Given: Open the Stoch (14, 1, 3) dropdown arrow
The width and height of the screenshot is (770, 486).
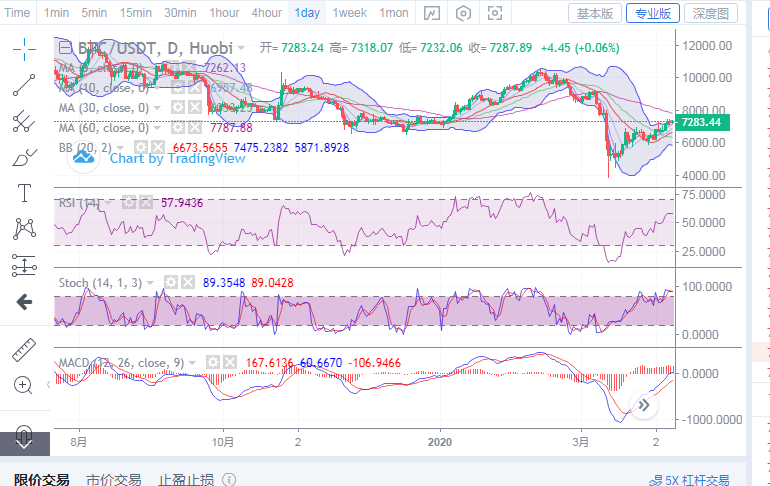Looking at the screenshot, I should click(x=154, y=283).
